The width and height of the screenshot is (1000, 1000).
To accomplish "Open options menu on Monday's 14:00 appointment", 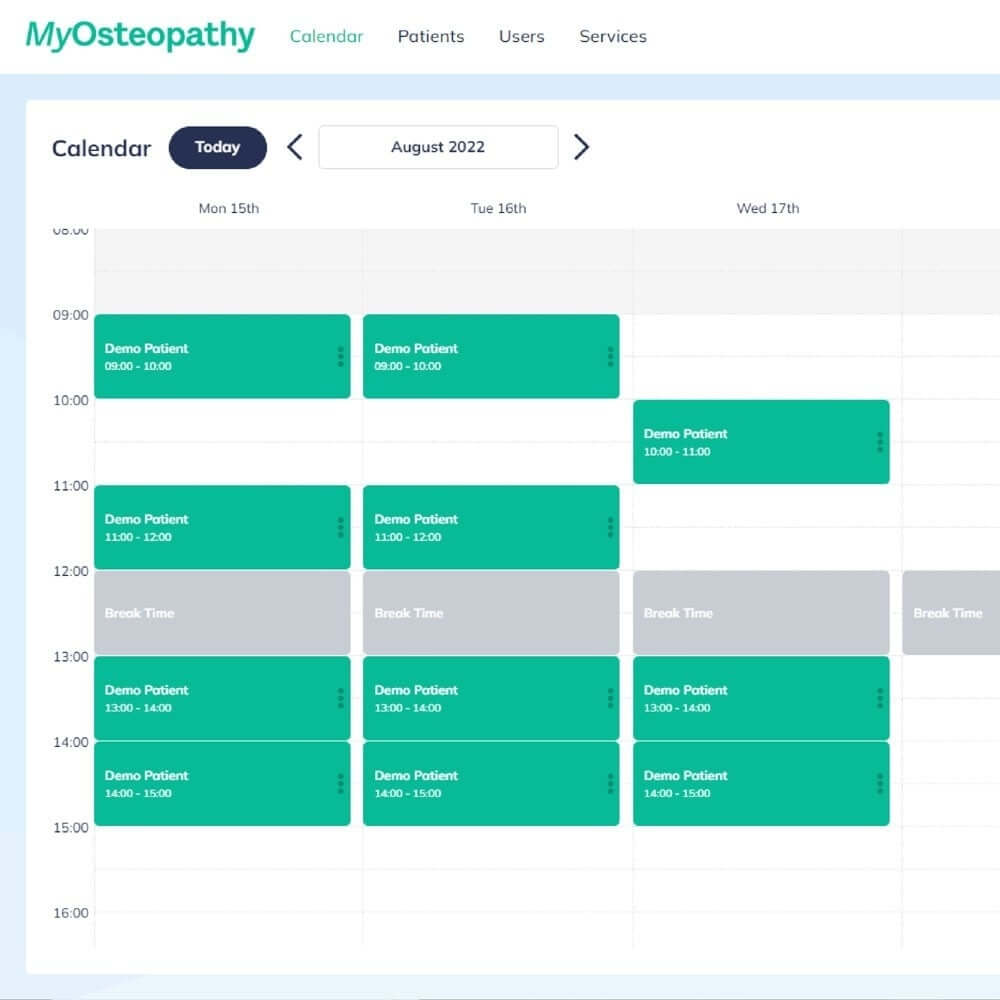I will tap(340, 784).
